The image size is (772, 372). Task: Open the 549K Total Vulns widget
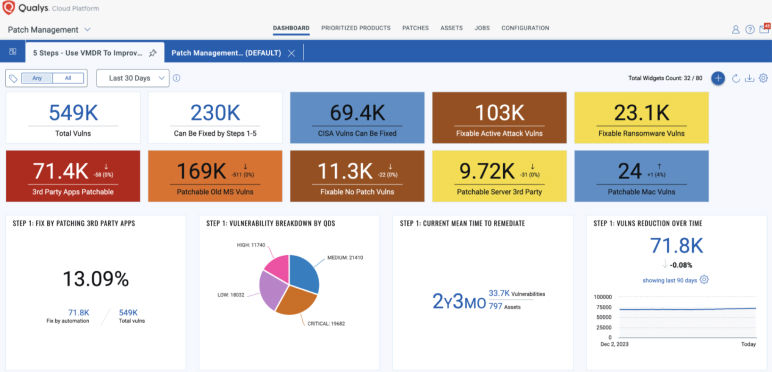73,118
